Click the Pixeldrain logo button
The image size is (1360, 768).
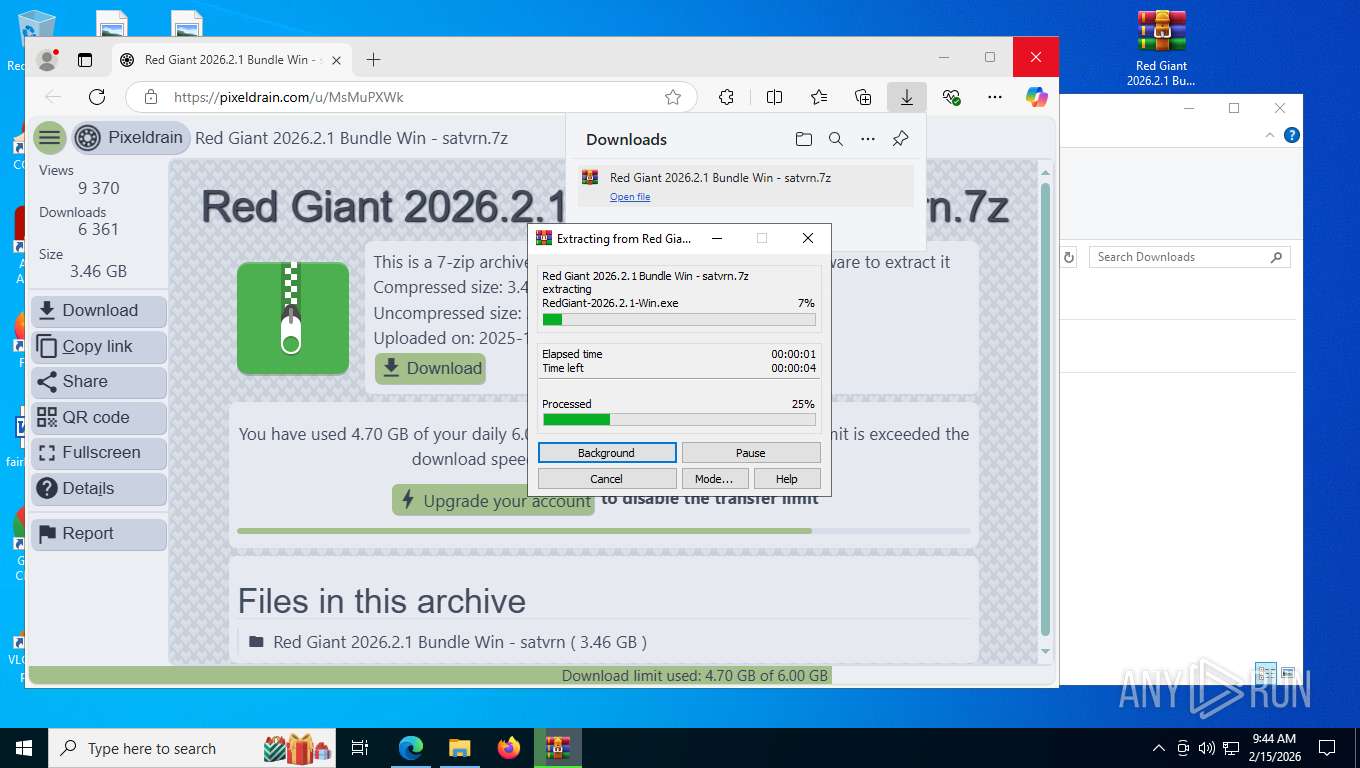coord(130,138)
